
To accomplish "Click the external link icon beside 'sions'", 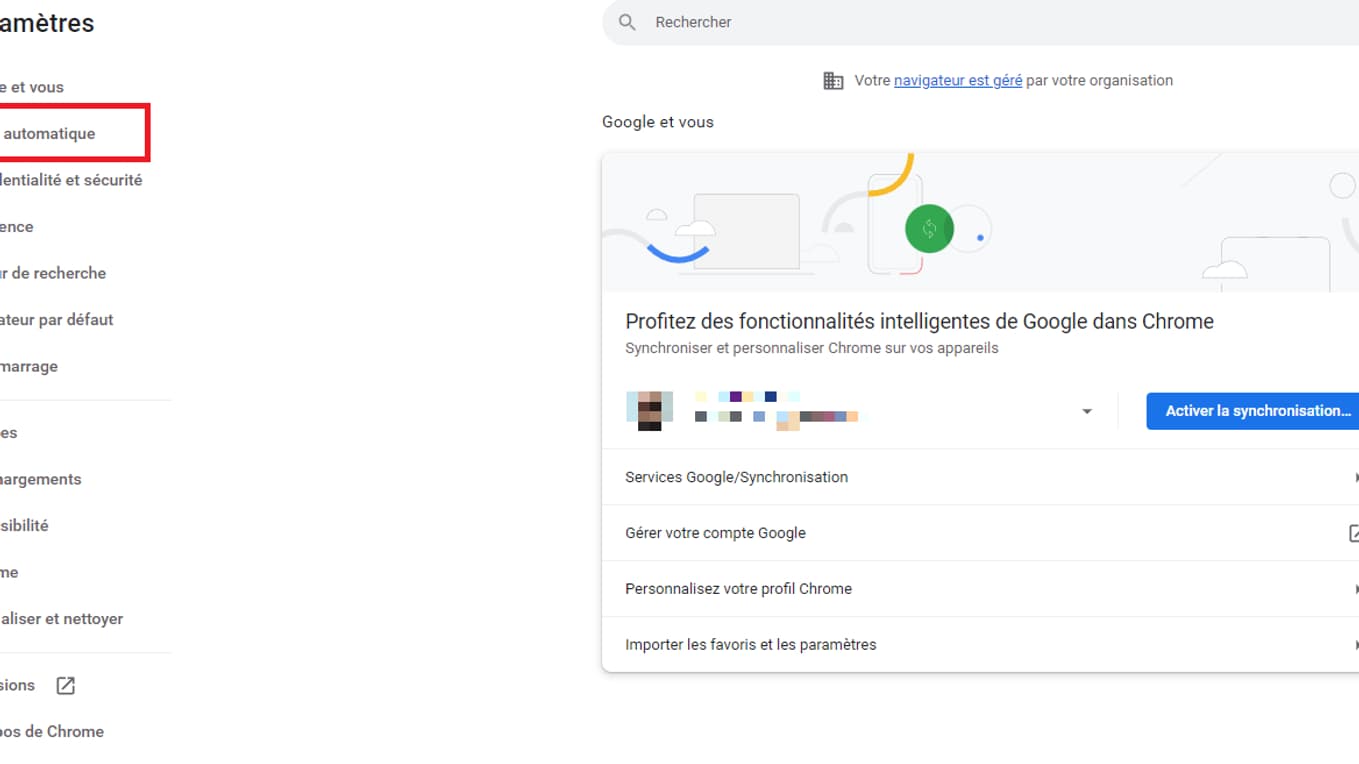I will [65, 685].
